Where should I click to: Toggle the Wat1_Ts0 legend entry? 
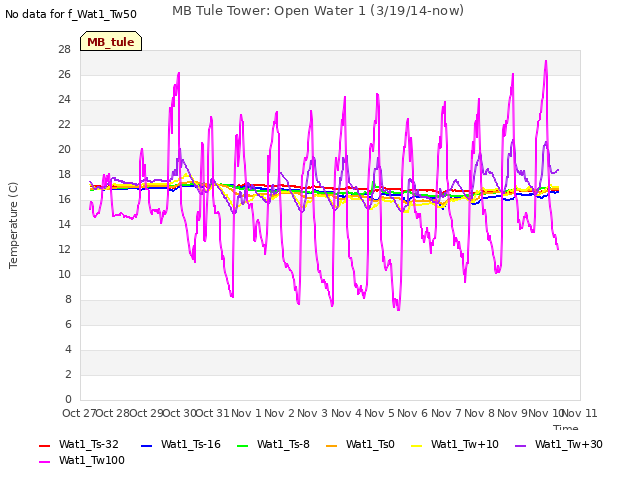(x=360, y=444)
